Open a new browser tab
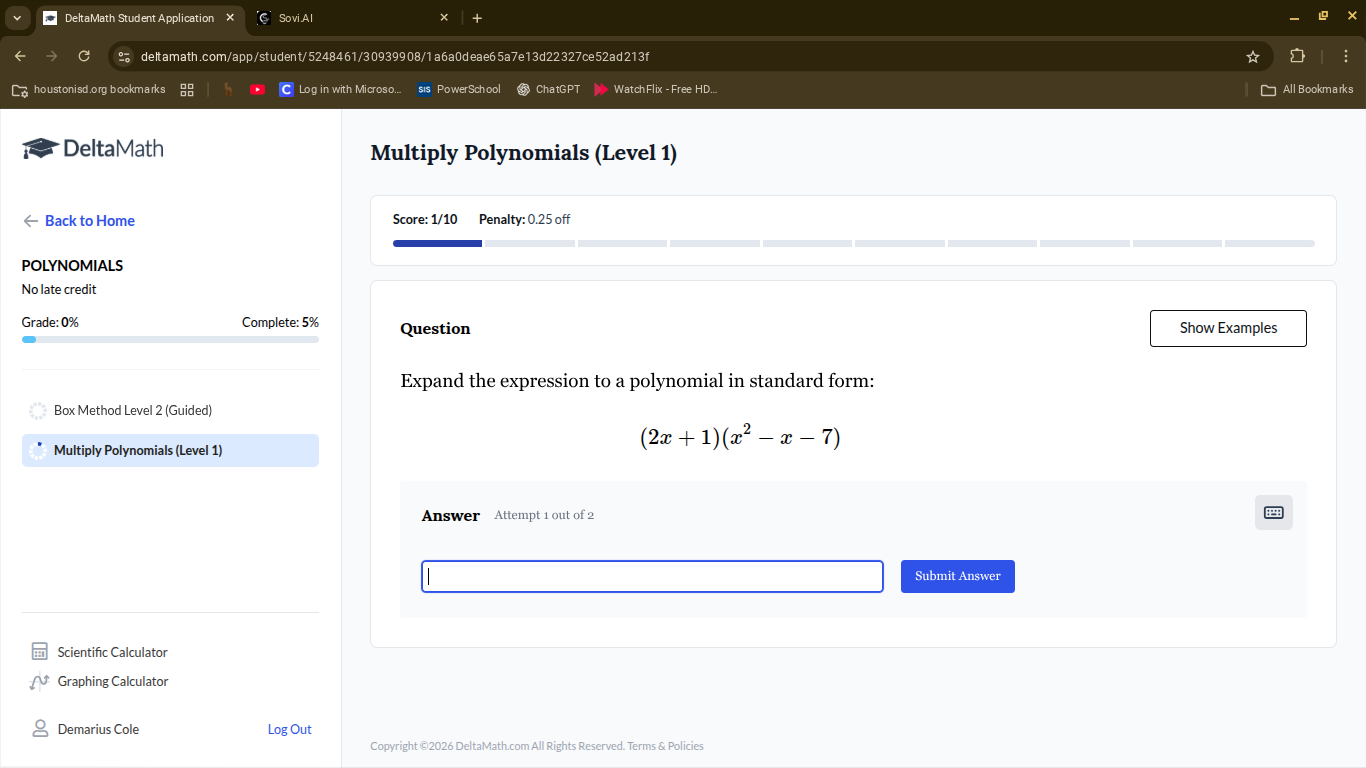The height and width of the screenshot is (768, 1366). point(477,18)
